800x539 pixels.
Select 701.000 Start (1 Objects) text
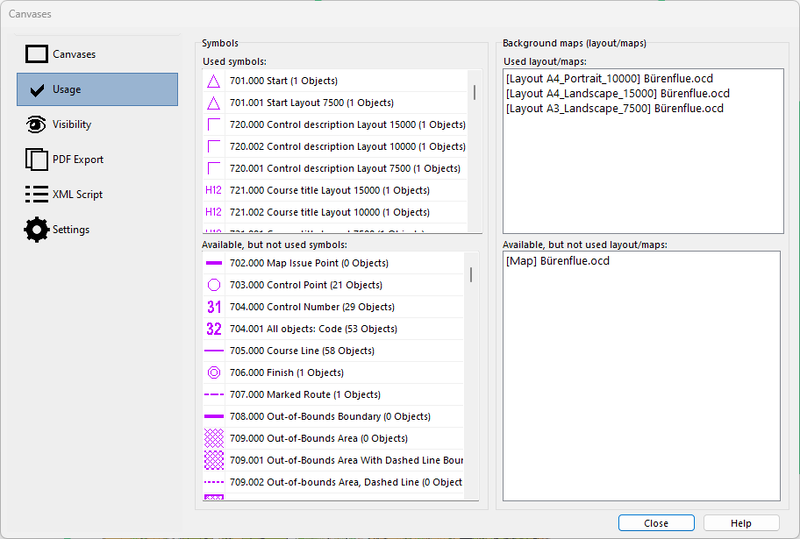coord(284,81)
